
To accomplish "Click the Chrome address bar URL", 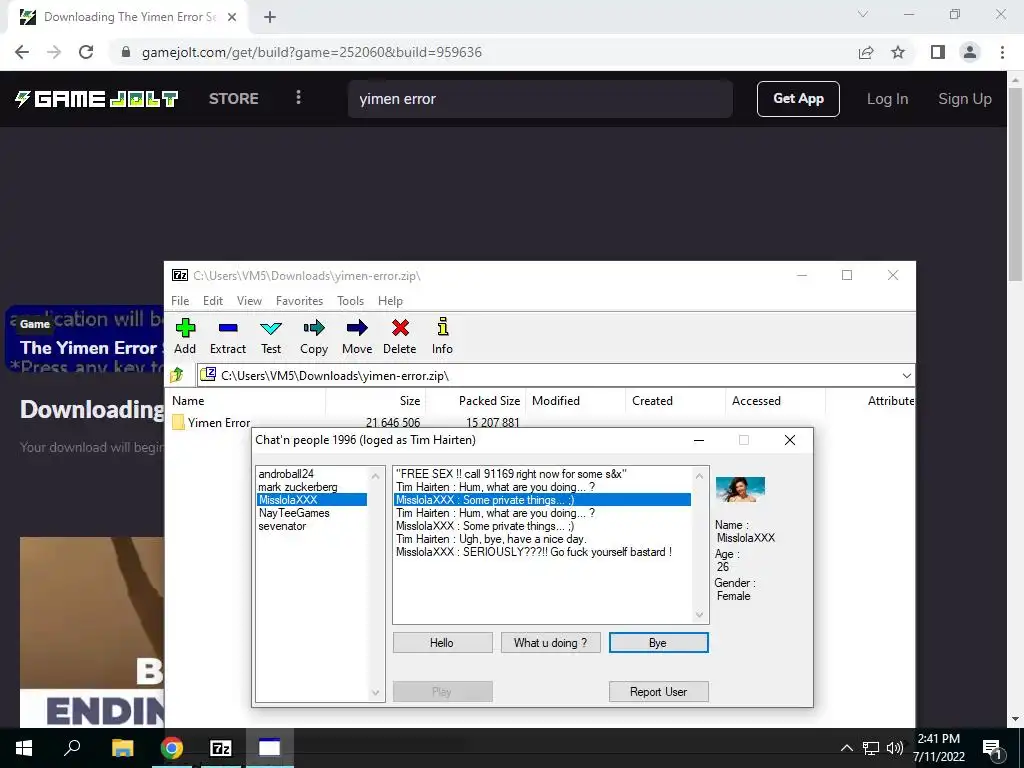I will [312, 52].
